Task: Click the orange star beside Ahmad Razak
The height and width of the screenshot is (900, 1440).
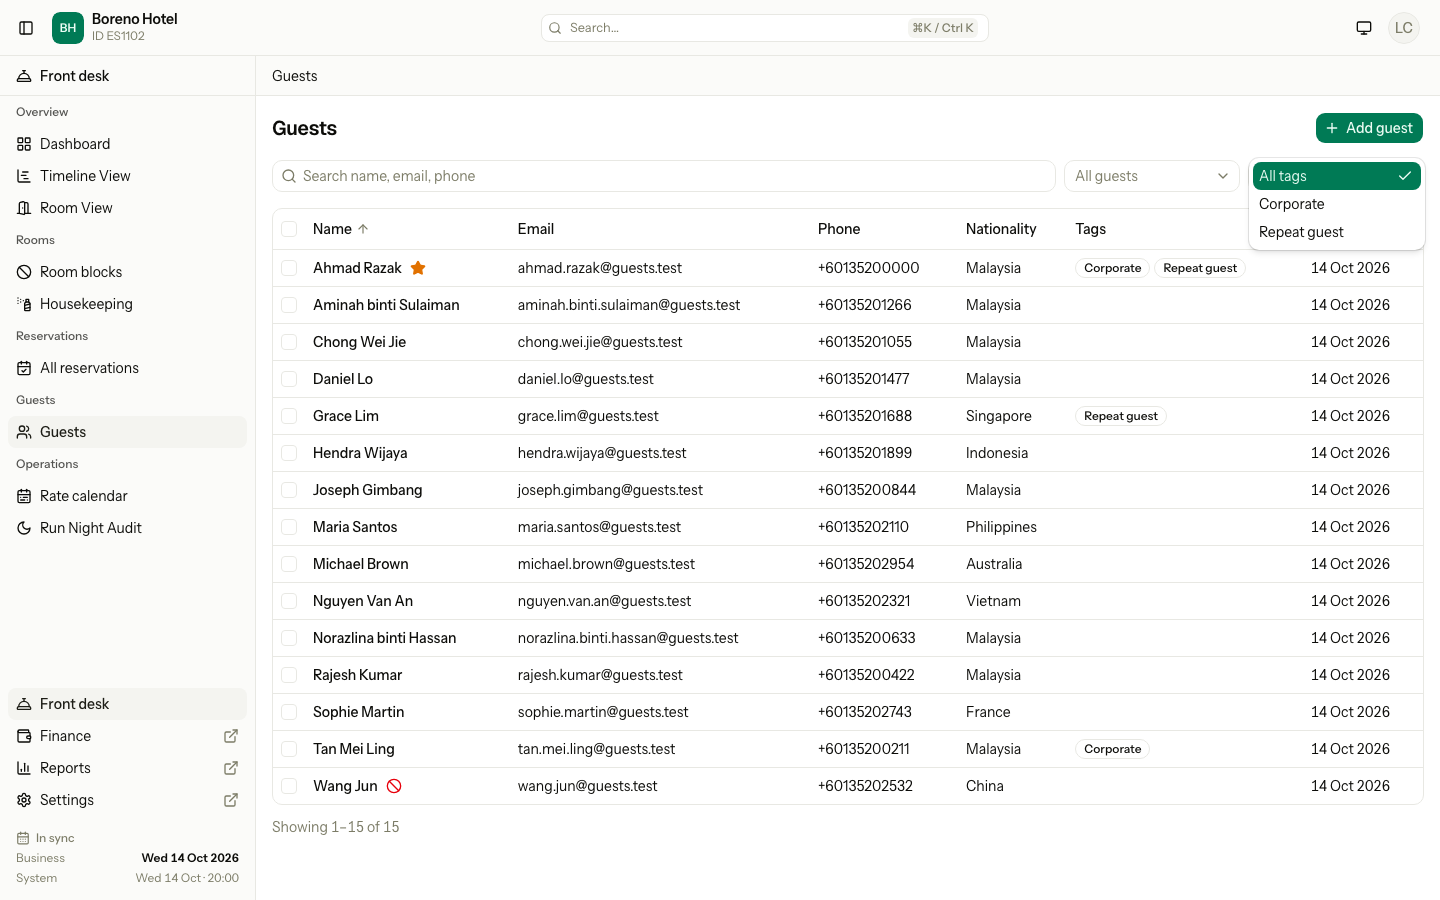Action: (x=418, y=268)
